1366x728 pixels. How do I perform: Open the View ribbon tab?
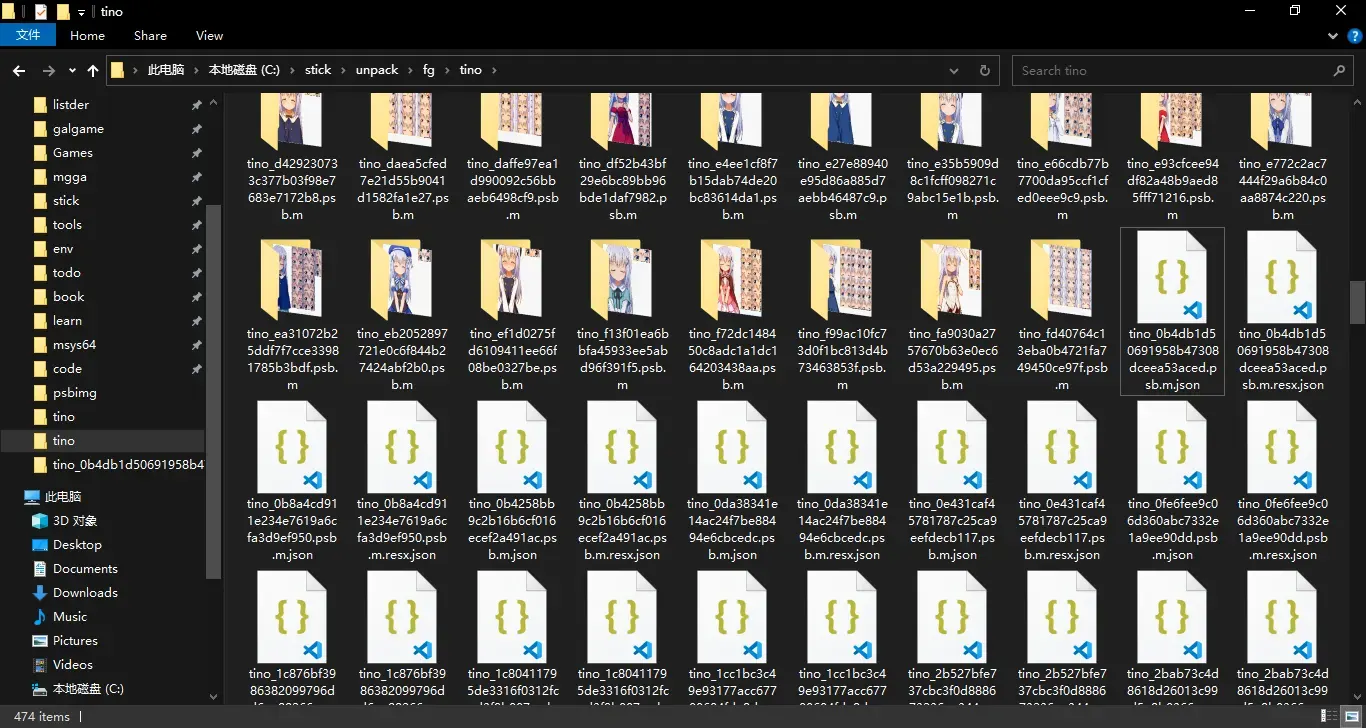tap(209, 35)
